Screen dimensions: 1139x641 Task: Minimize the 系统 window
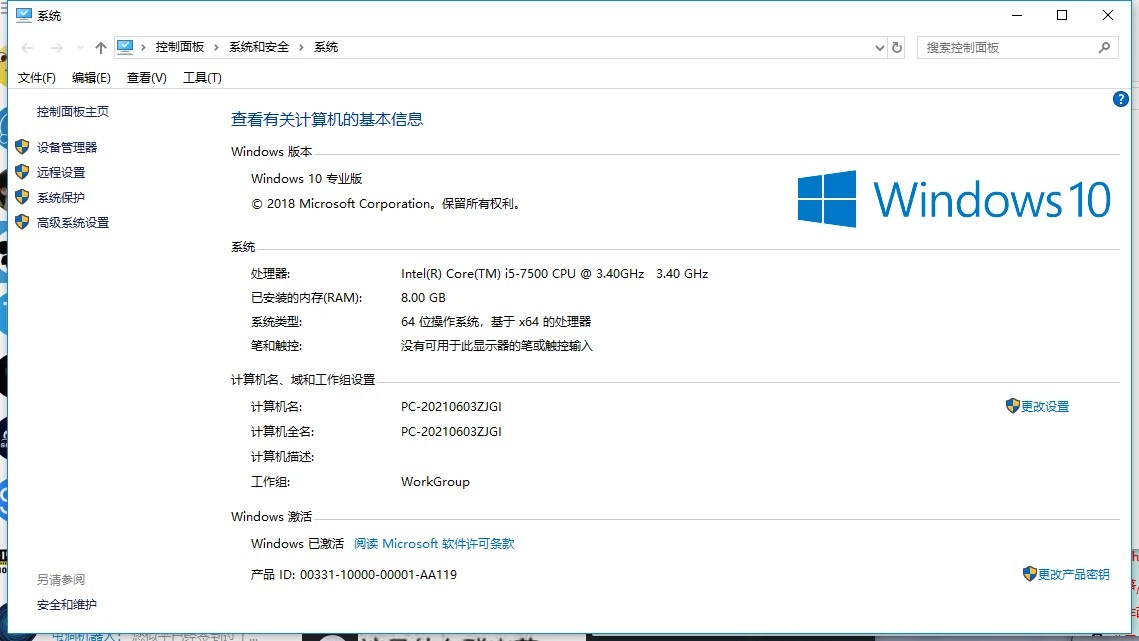tap(1017, 15)
